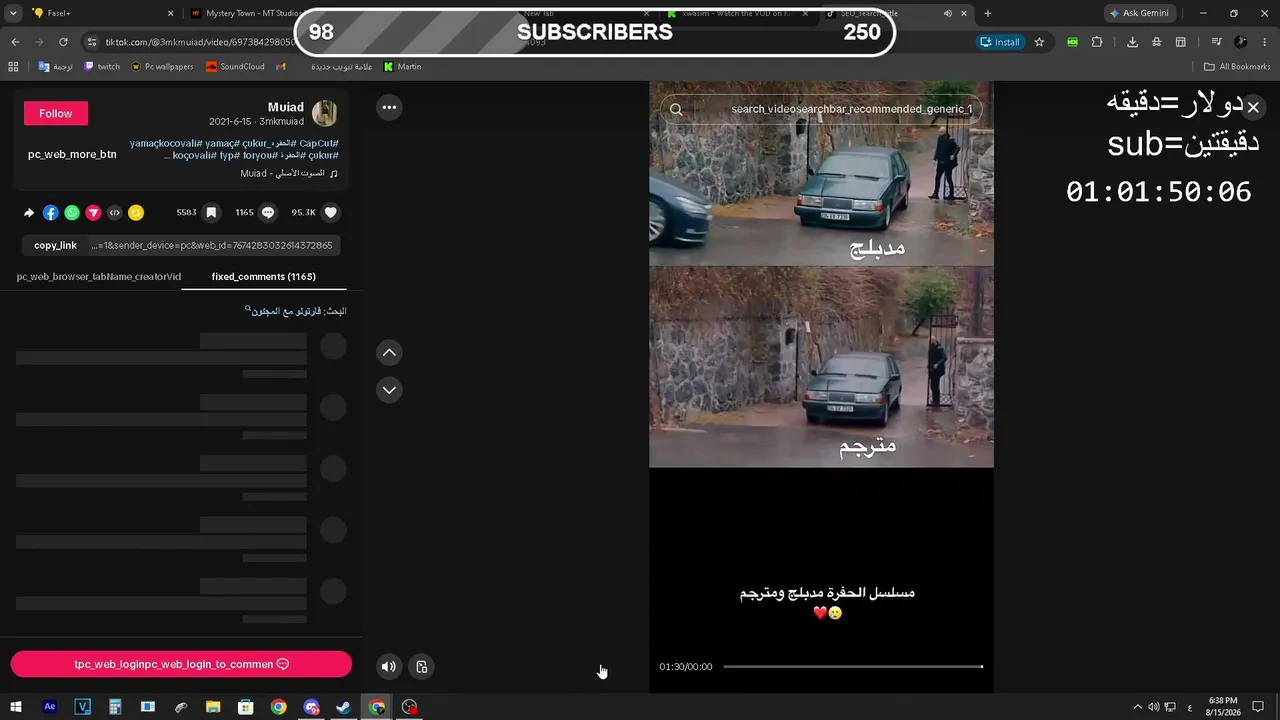Switch to the creator videos tab
Screen dimensions: 1280x720
(99, 277)
